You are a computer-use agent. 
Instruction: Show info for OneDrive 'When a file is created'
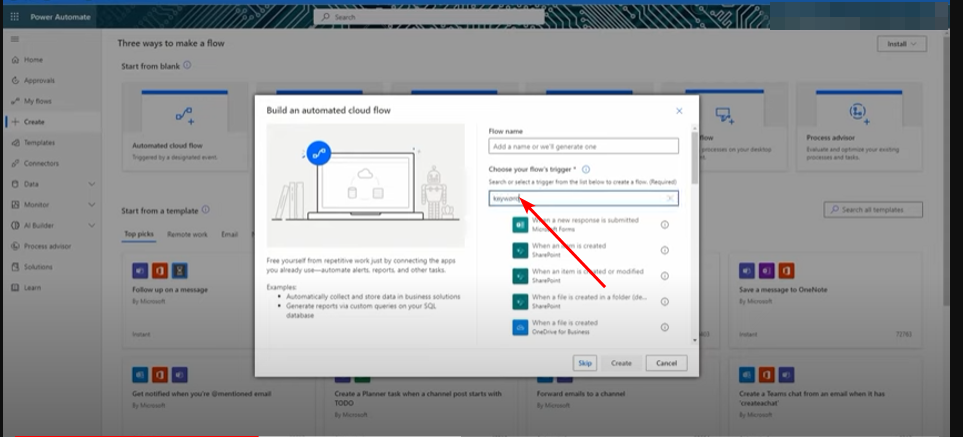(x=665, y=327)
